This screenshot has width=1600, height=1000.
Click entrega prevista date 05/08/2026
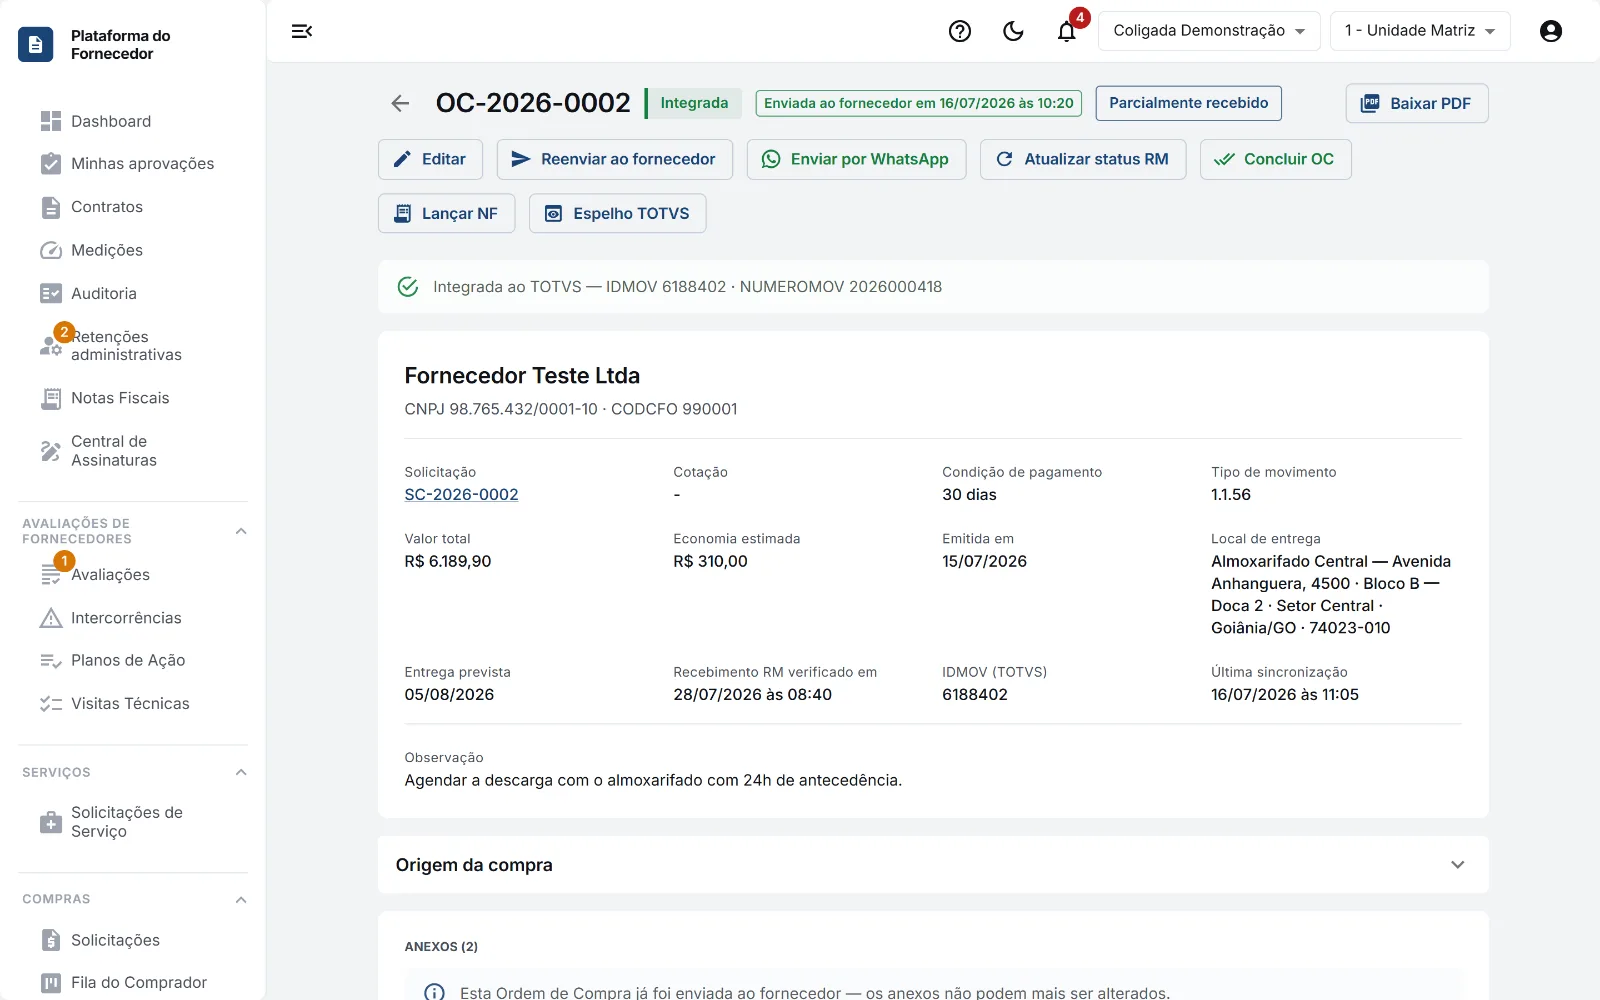pyautogui.click(x=449, y=694)
